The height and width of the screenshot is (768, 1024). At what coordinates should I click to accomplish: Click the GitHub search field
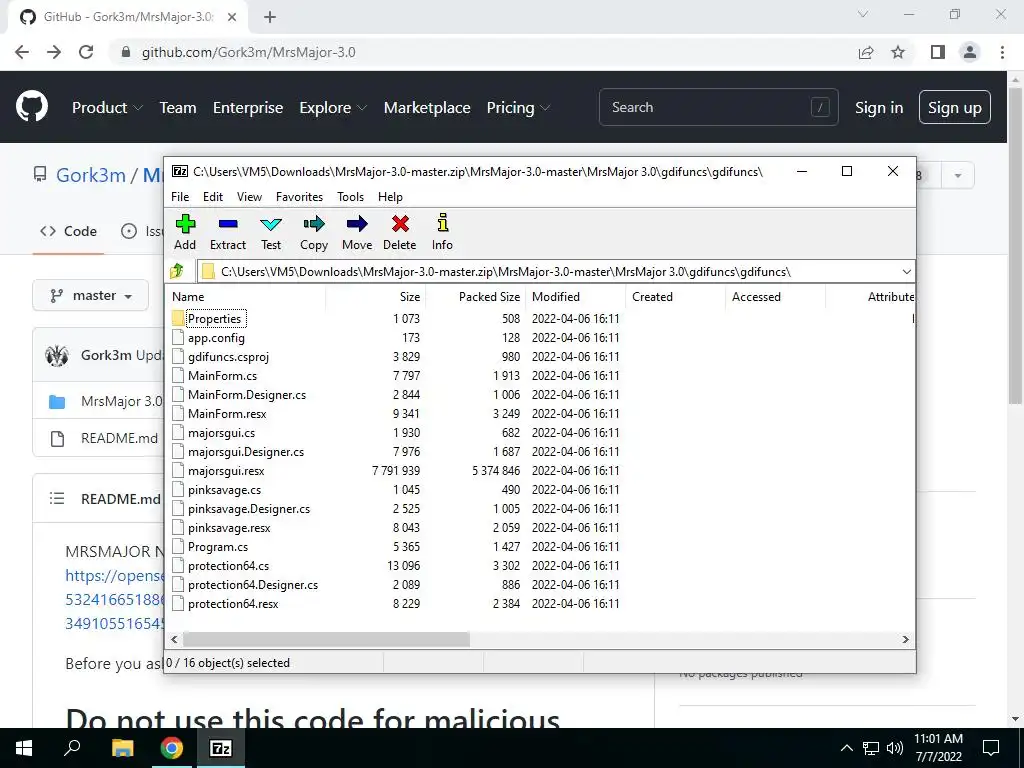pos(718,107)
